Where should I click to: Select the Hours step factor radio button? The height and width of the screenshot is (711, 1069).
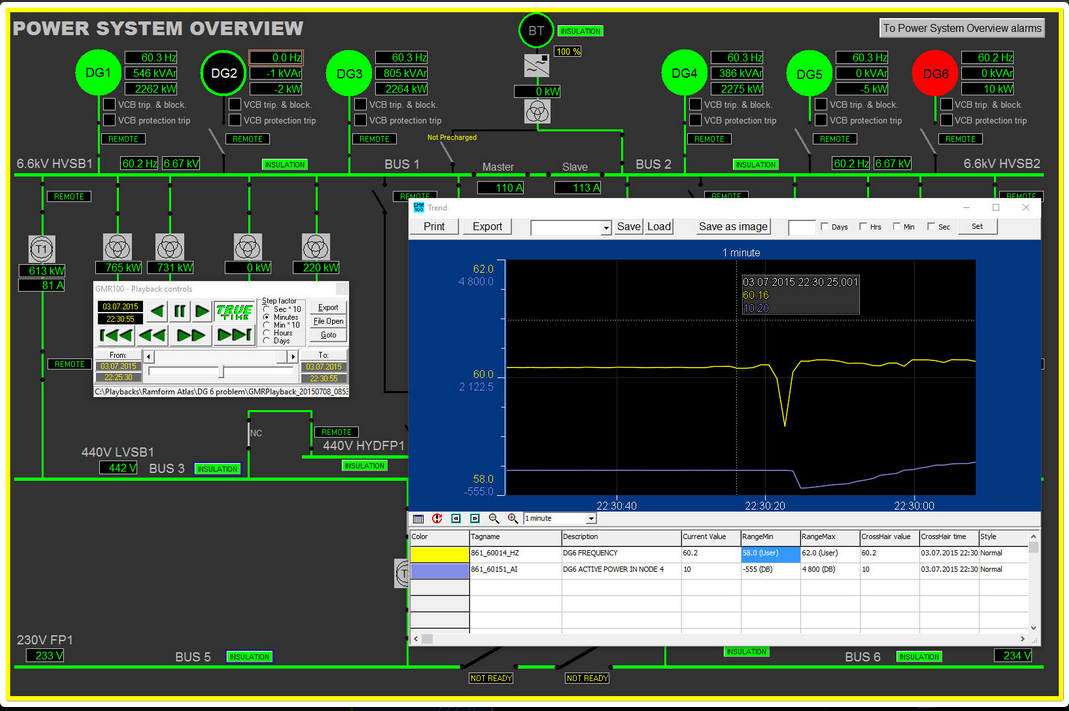[x=267, y=333]
